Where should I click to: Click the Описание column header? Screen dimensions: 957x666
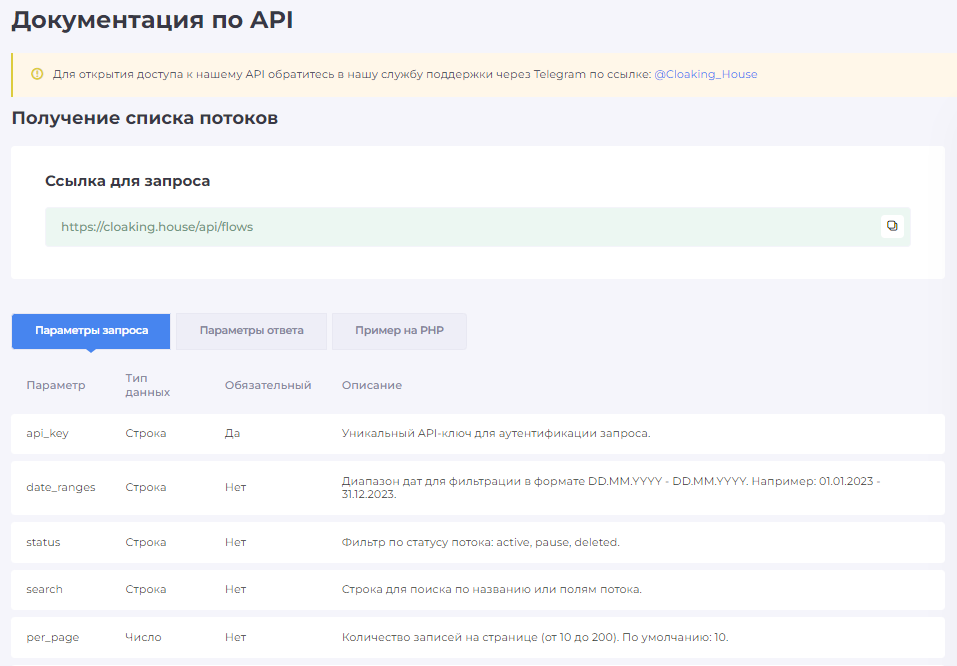[372, 385]
